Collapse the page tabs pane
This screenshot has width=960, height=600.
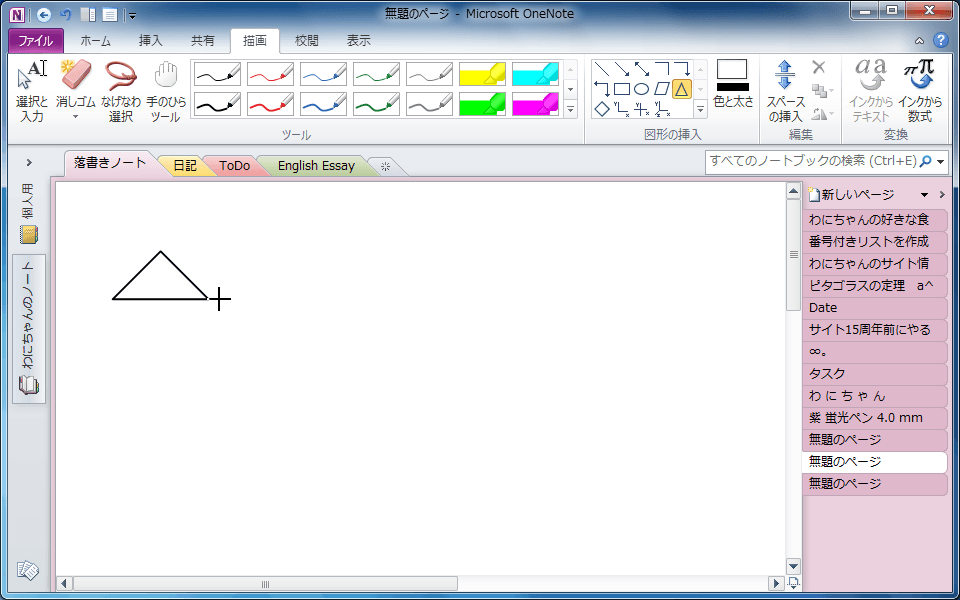click(942, 195)
